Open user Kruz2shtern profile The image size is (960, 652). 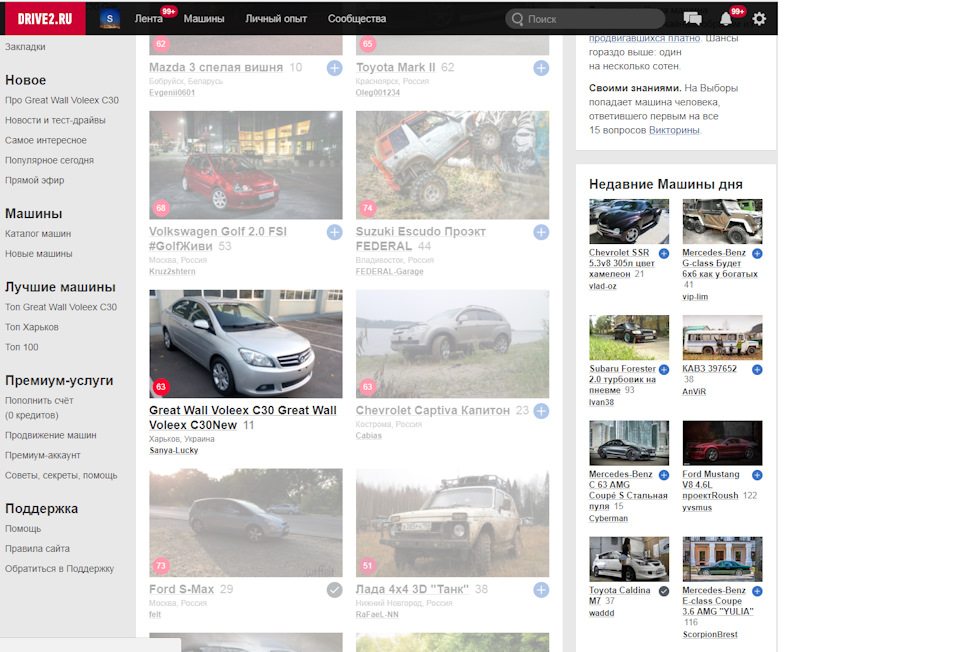pos(172,271)
